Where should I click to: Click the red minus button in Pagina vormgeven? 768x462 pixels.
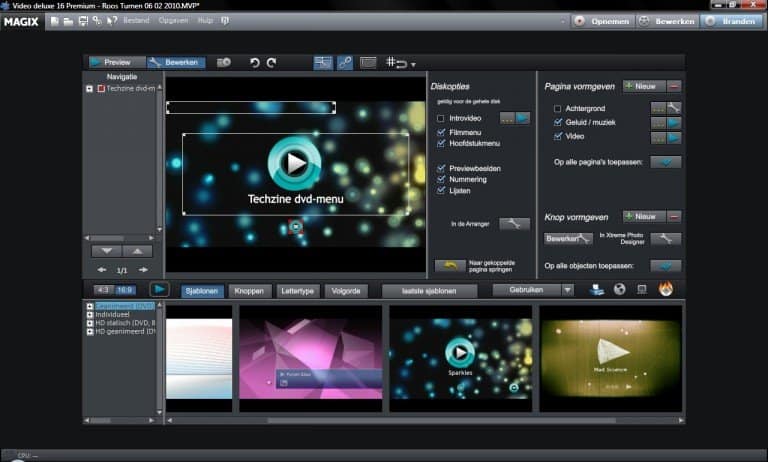[674, 86]
